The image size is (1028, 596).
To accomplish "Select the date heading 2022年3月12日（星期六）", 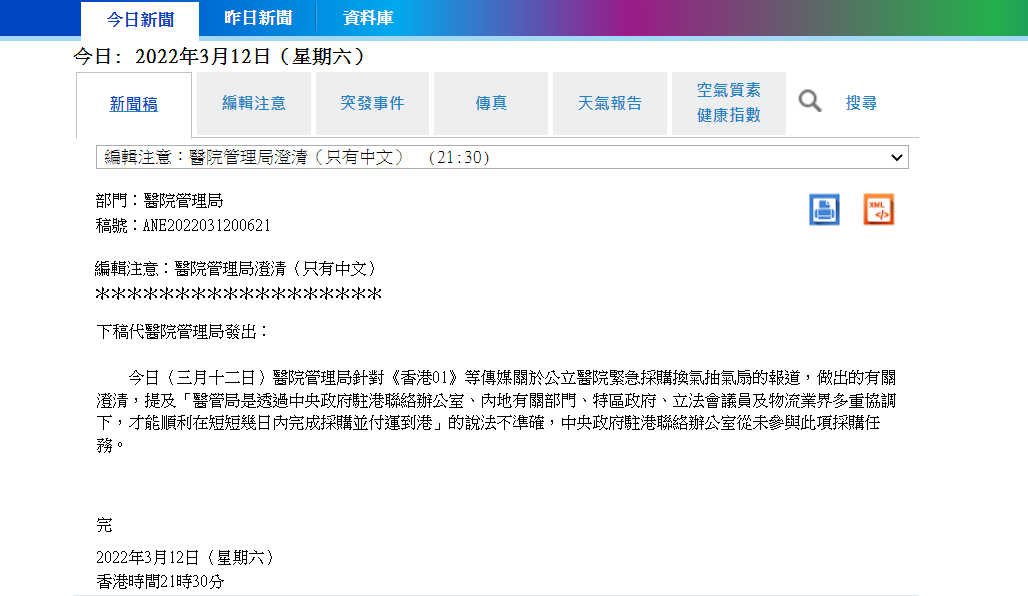I will [250, 56].
